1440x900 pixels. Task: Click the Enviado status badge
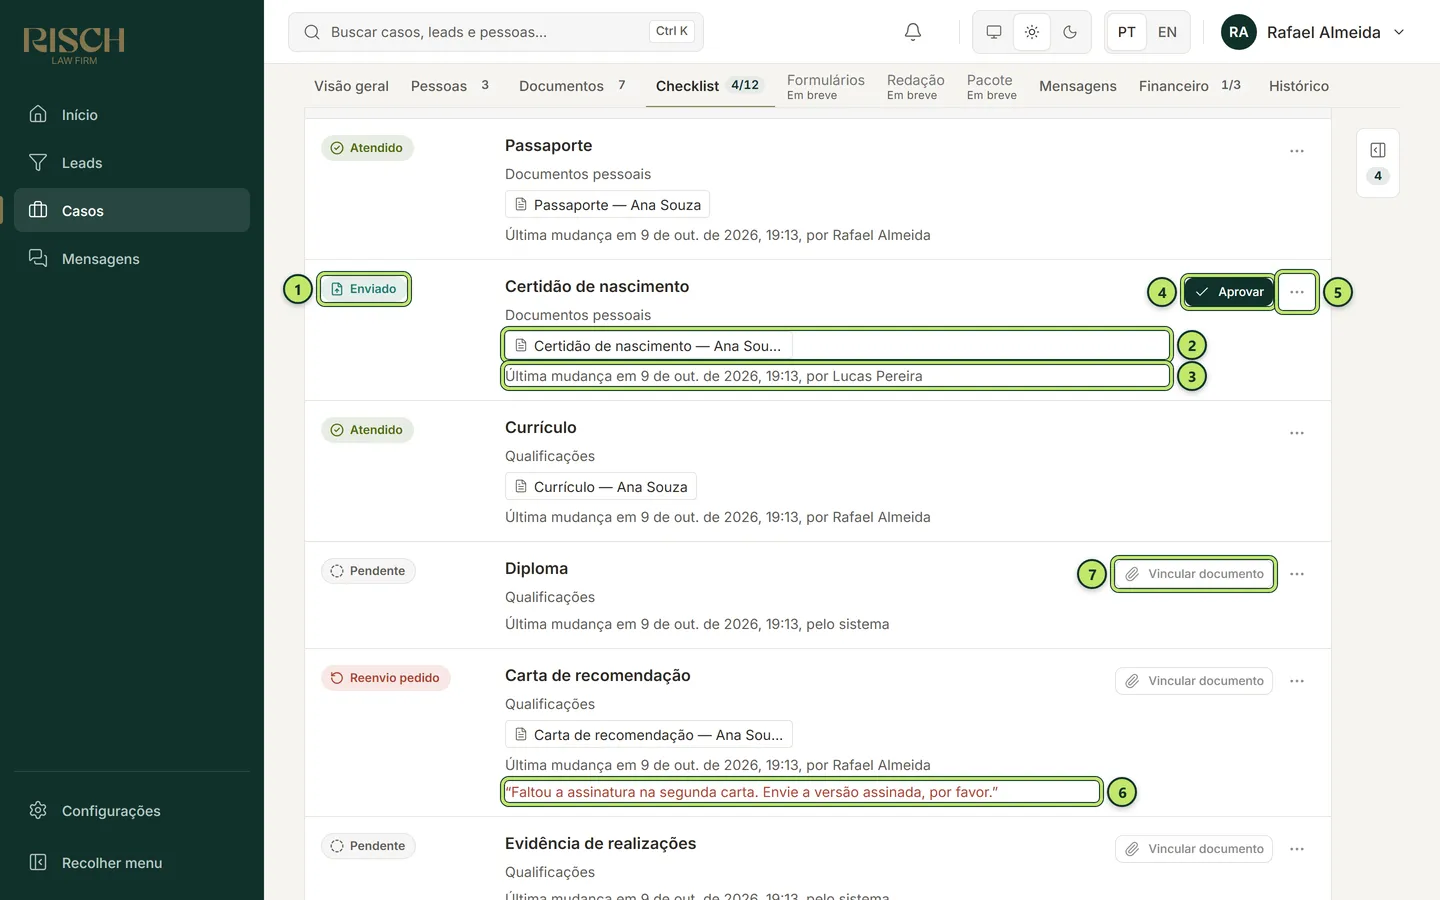[364, 289]
